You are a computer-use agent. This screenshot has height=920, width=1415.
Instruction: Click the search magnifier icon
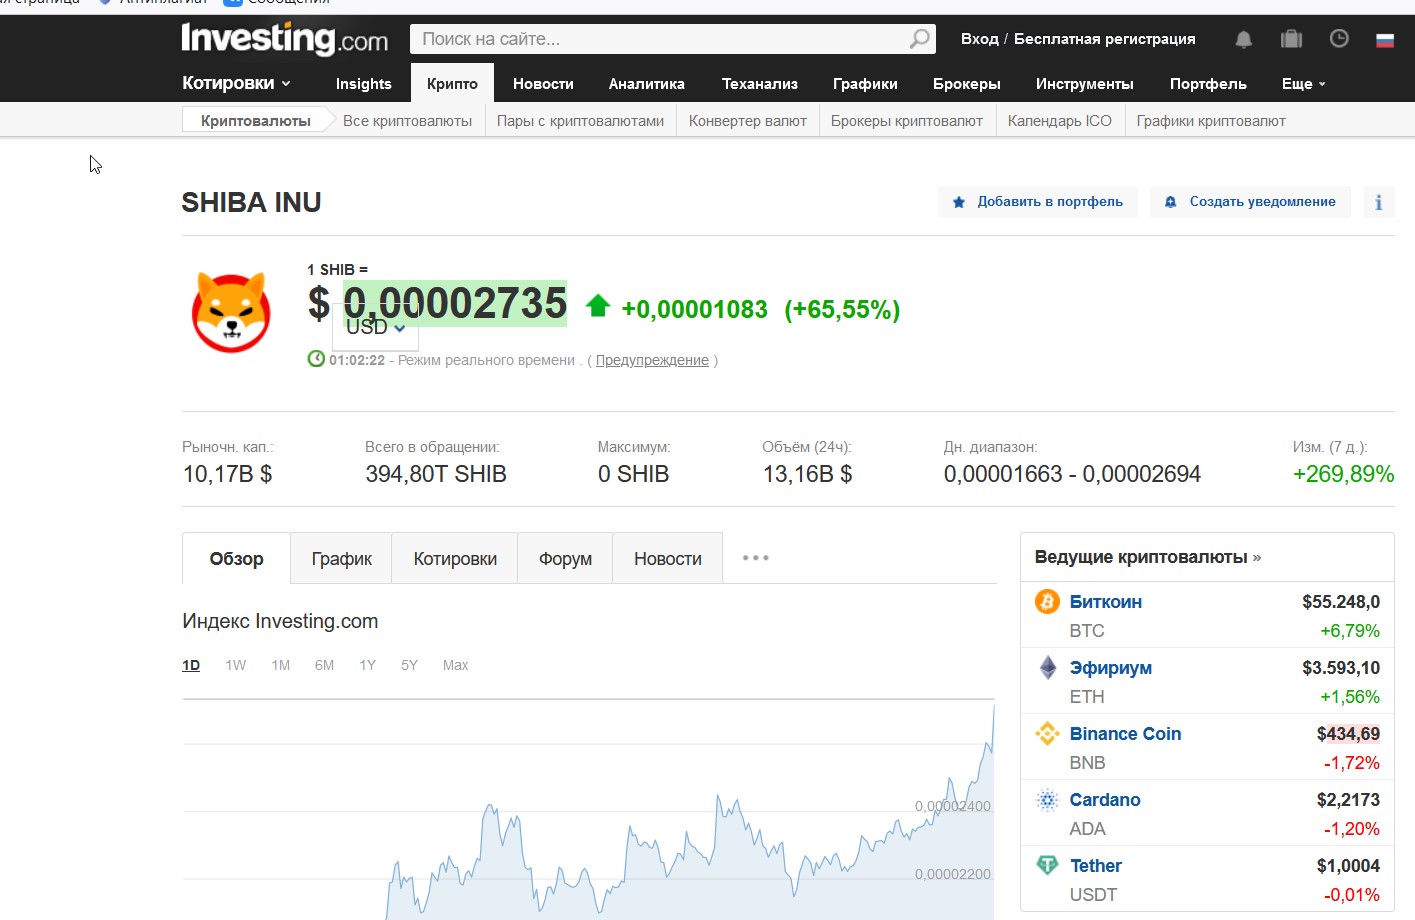(x=919, y=39)
